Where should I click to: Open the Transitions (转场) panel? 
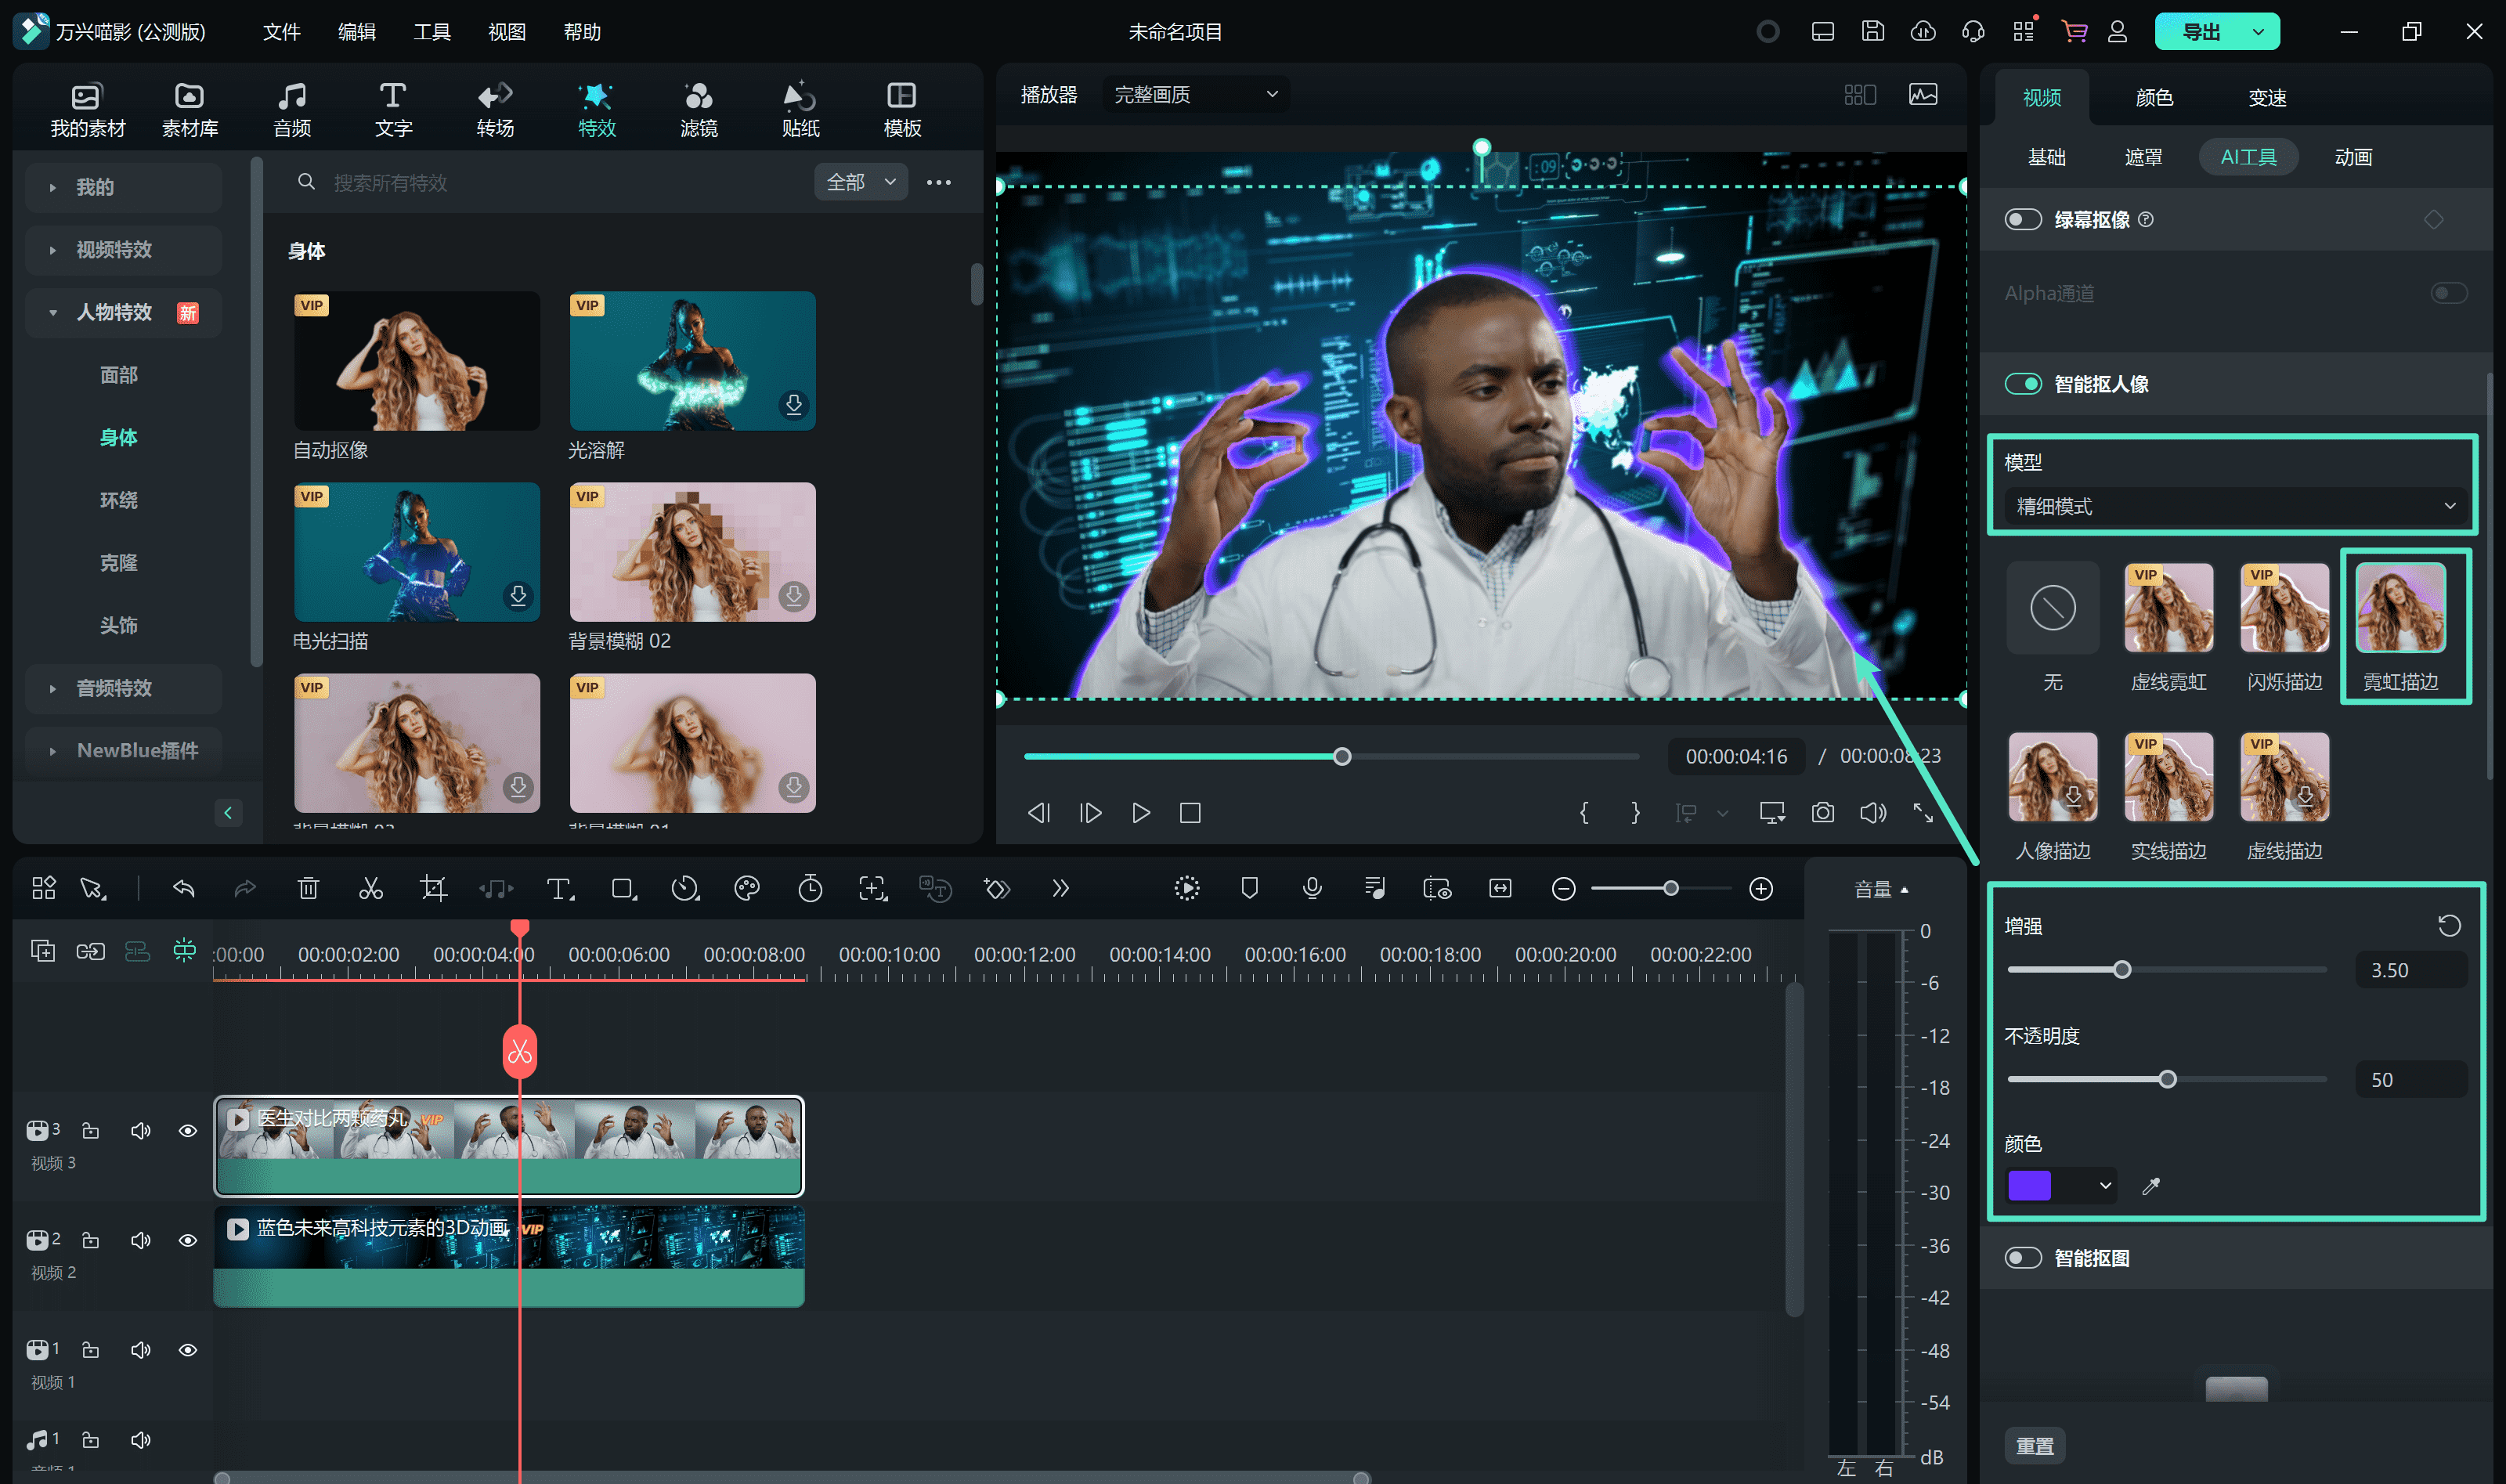point(495,108)
